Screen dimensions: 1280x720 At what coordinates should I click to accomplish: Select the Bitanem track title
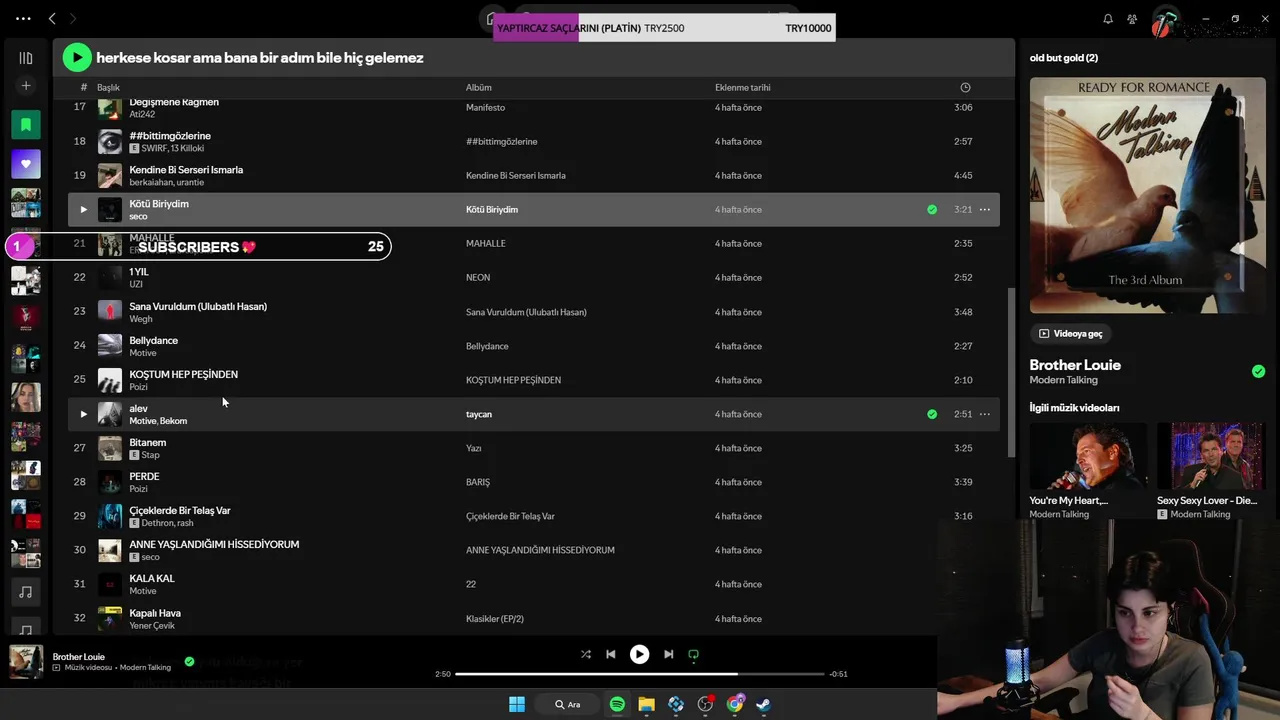[x=148, y=442]
